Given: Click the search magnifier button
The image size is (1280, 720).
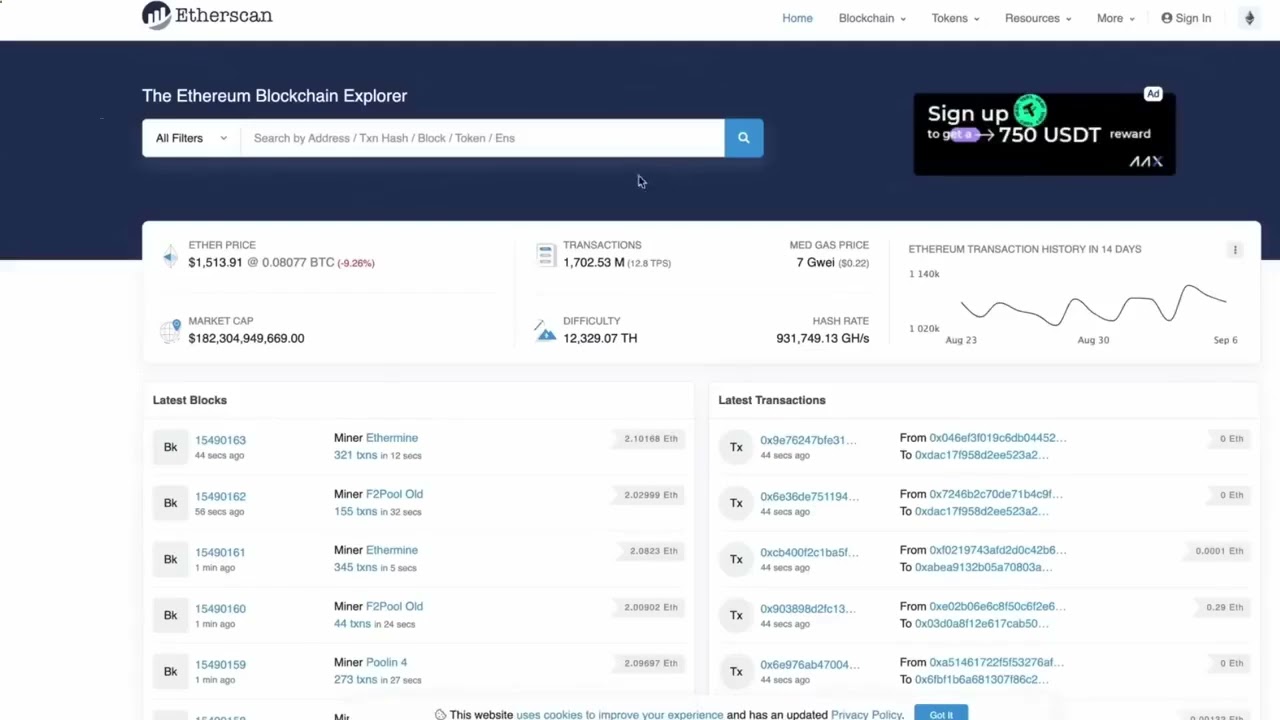Looking at the screenshot, I should tap(743, 137).
